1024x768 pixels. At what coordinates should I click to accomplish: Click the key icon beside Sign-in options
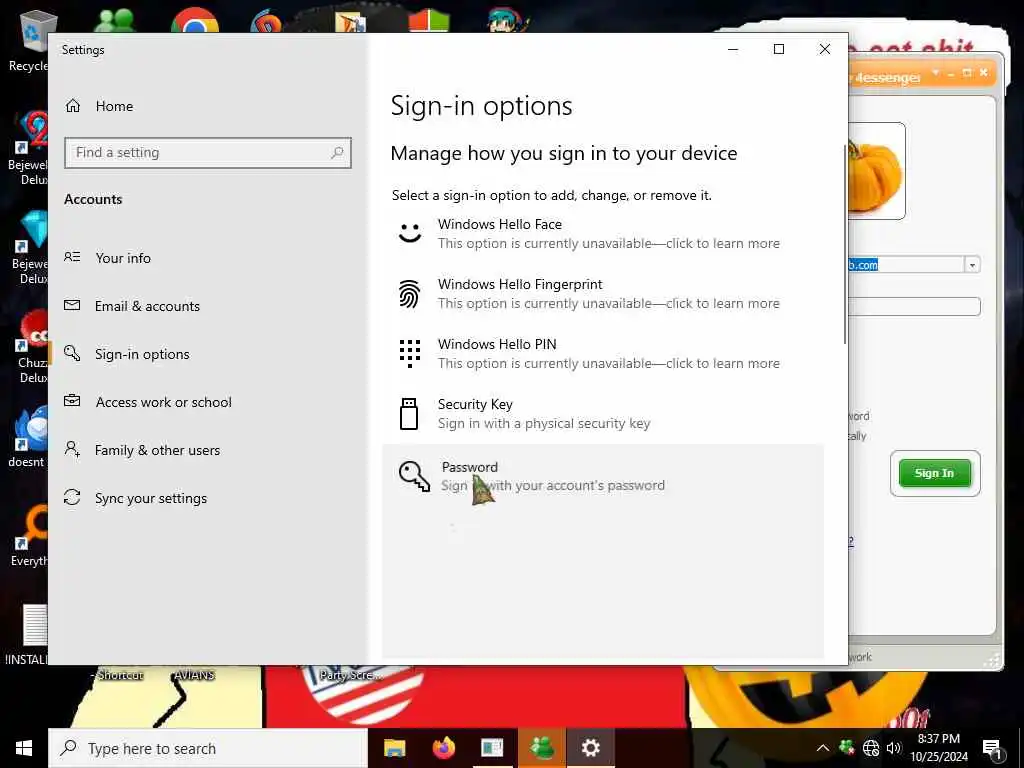72,353
